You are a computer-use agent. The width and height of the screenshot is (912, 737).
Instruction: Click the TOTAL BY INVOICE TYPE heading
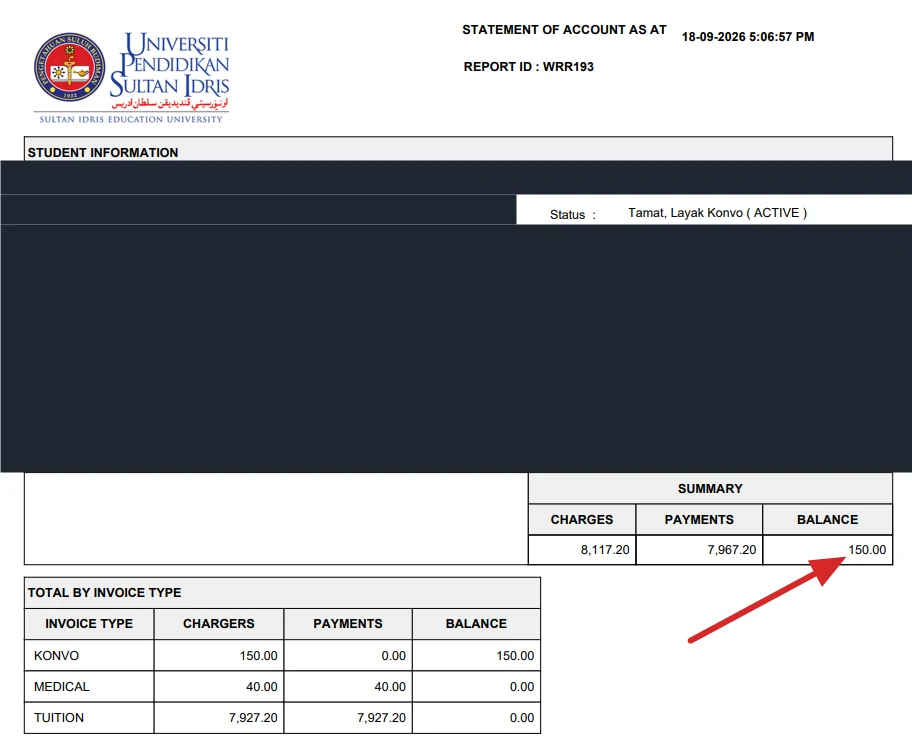pyautogui.click(x=105, y=593)
